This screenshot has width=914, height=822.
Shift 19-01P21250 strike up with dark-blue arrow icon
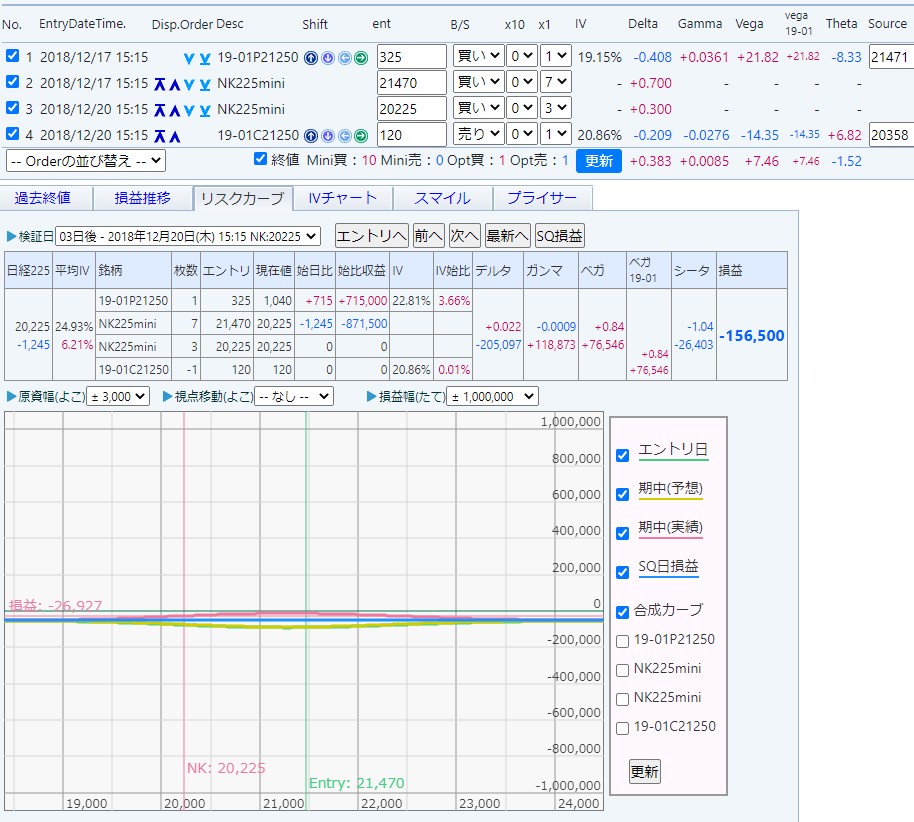point(311,58)
